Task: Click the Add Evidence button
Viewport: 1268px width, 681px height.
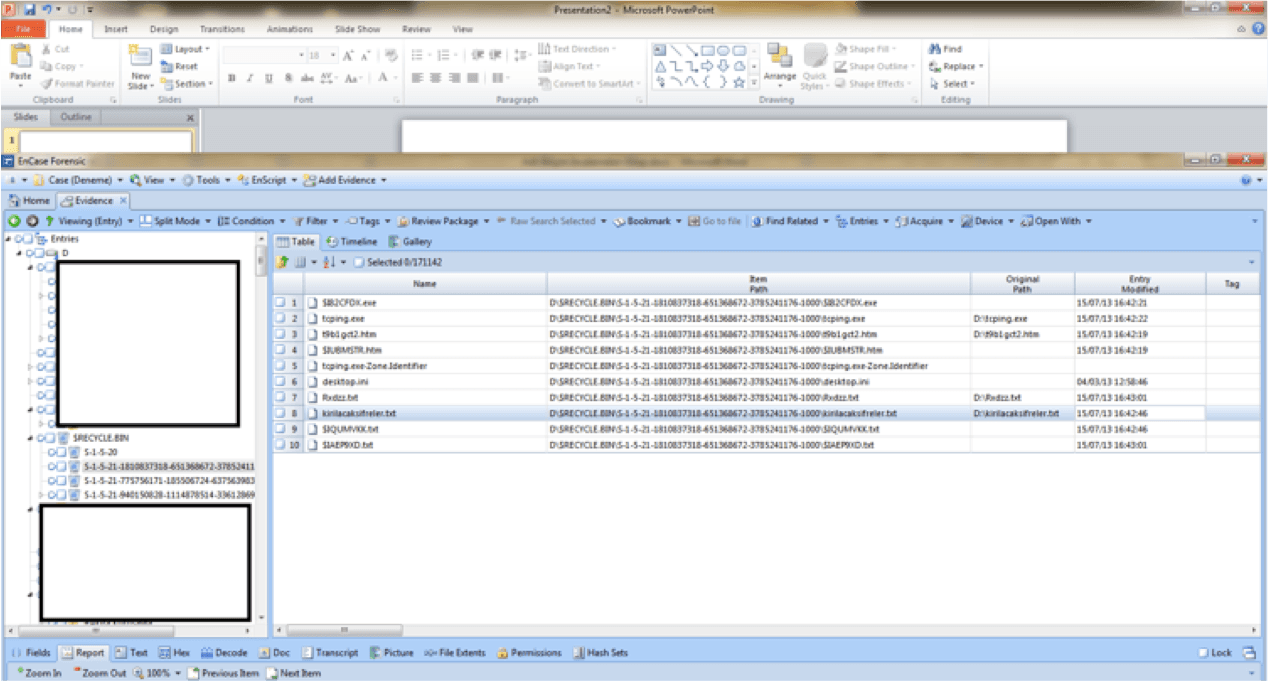Action: pyautogui.click(x=345, y=180)
